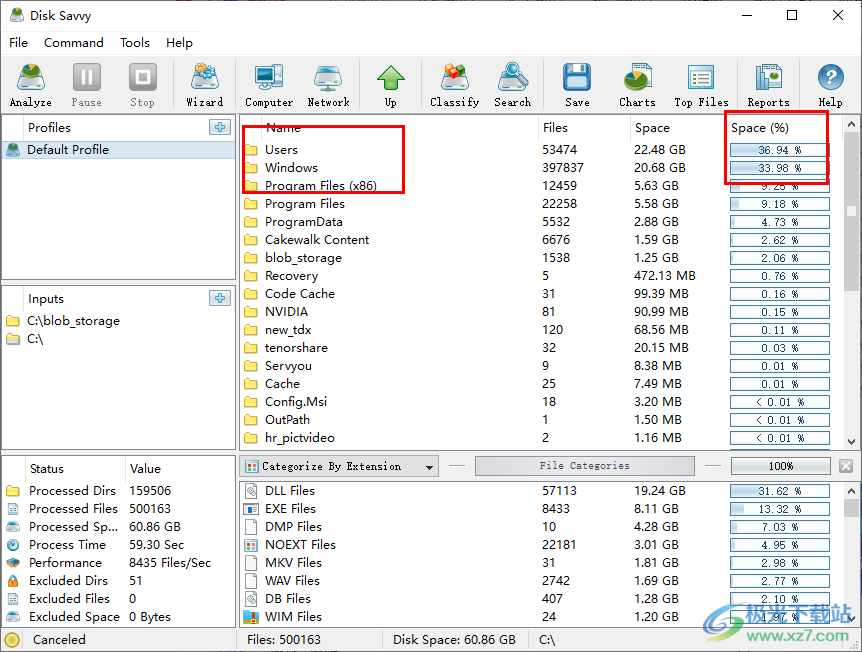
Task: Click the EXE Files category icon
Action: click(251, 509)
